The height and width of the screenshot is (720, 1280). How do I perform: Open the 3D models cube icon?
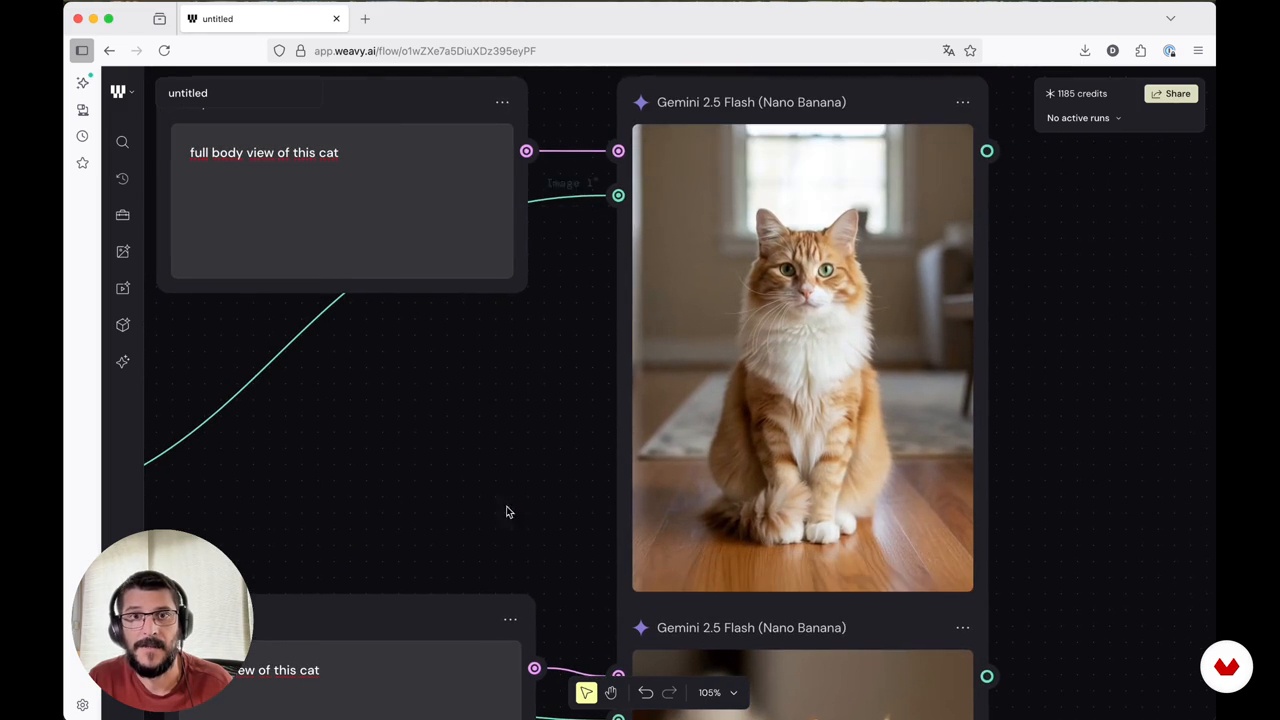tap(122, 325)
